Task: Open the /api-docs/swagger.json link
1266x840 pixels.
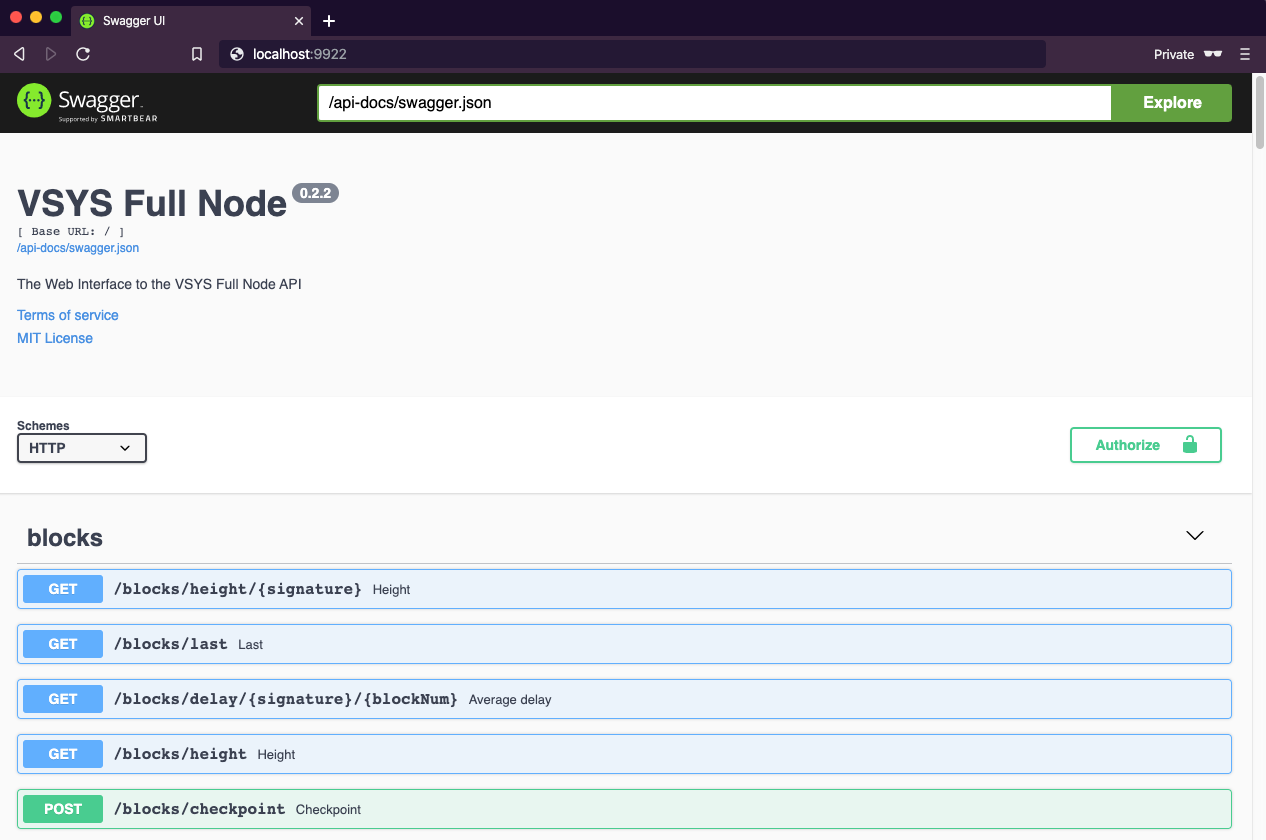Action: point(78,247)
